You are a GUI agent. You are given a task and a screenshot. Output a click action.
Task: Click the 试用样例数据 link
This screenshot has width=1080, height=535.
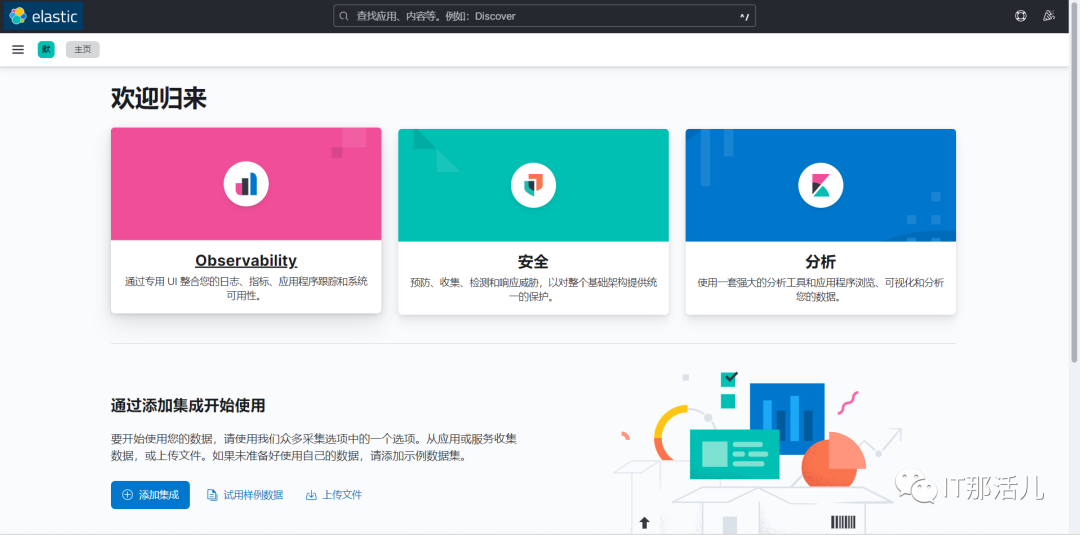click(245, 495)
